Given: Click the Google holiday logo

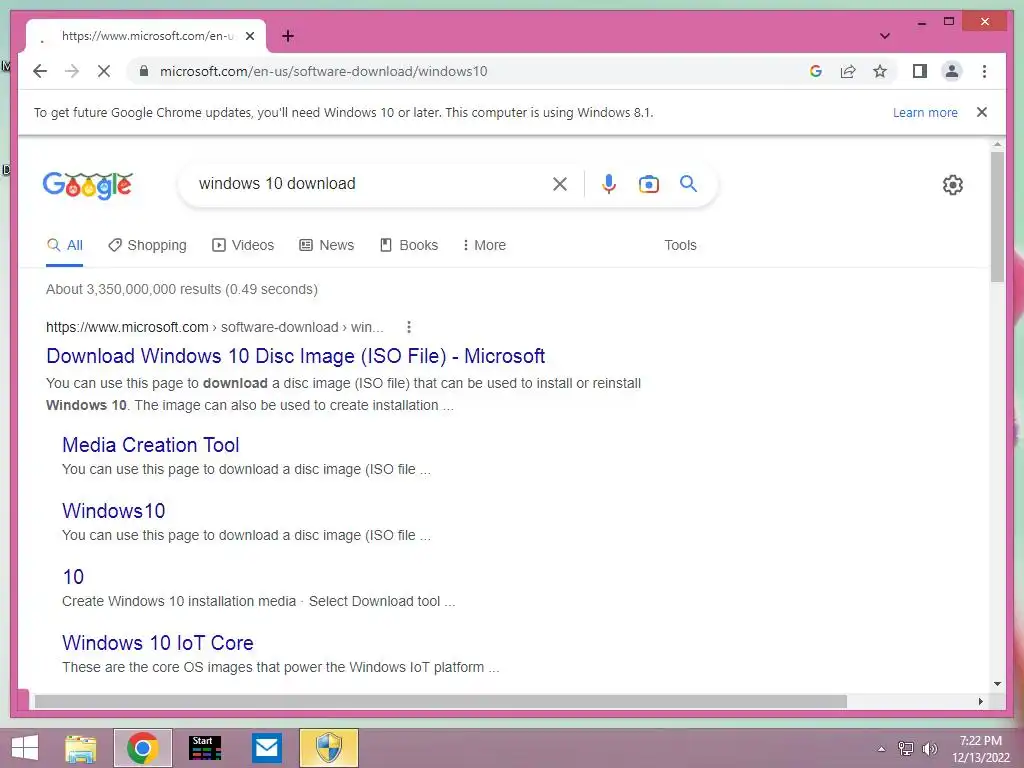Looking at the screenshot, I should 88,185.
